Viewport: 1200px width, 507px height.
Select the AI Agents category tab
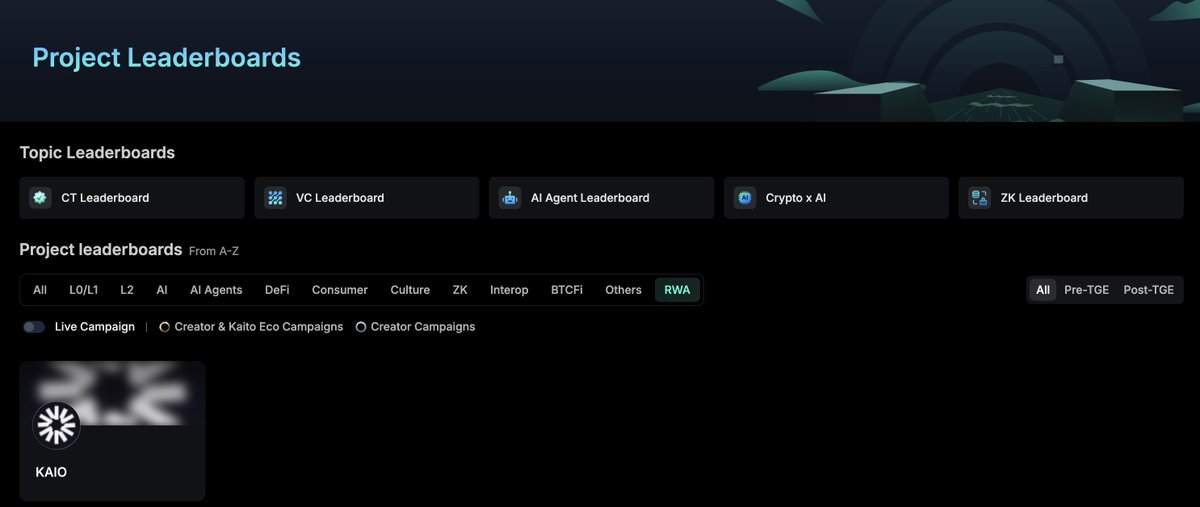[x=216, y=290]
